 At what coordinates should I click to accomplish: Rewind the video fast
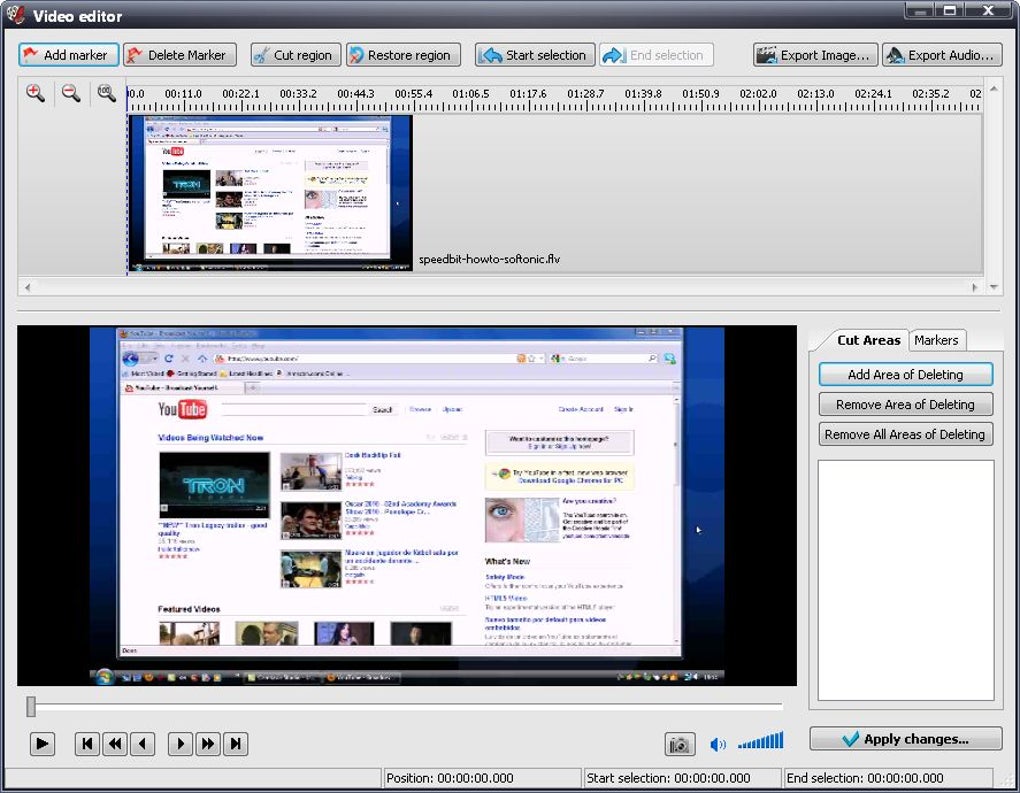click(115, 744)
